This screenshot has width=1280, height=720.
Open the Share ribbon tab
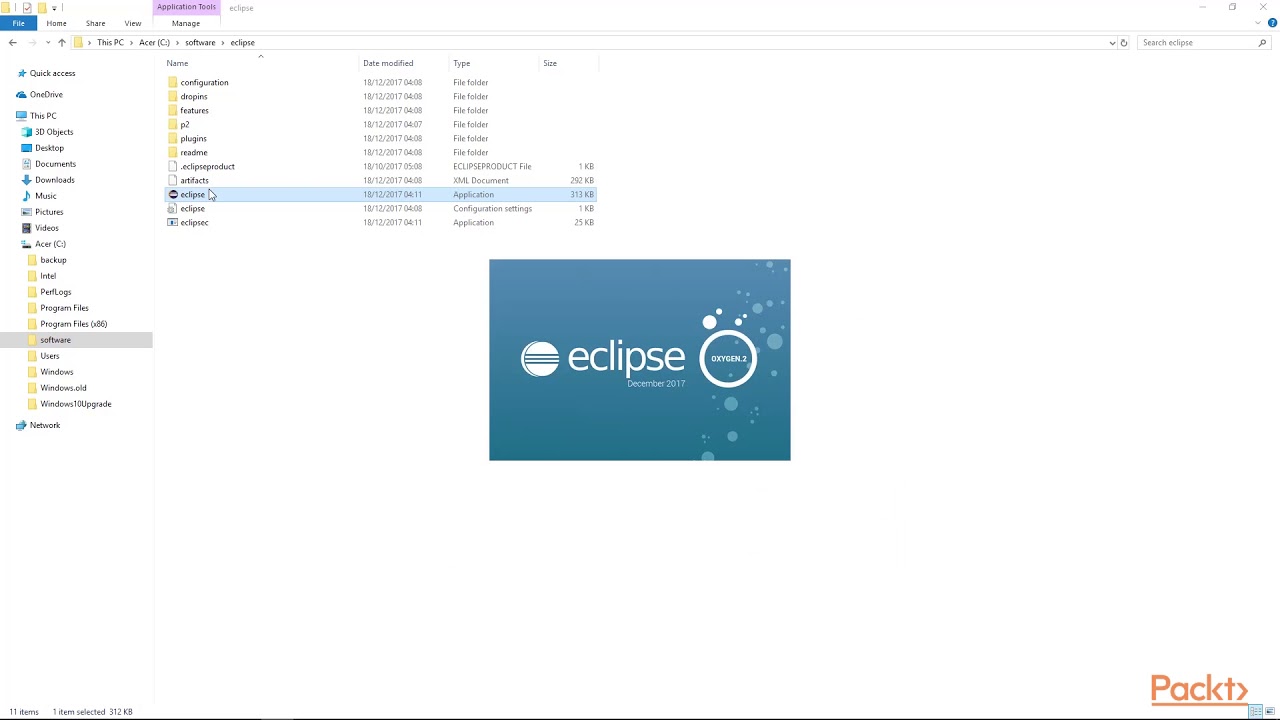coord(96,23)
